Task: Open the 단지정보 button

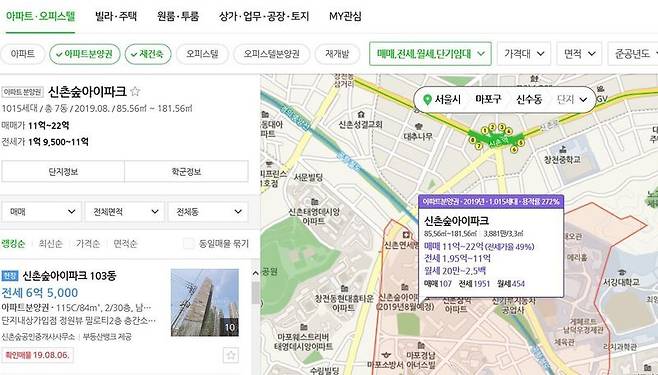Action: (63, 172)
